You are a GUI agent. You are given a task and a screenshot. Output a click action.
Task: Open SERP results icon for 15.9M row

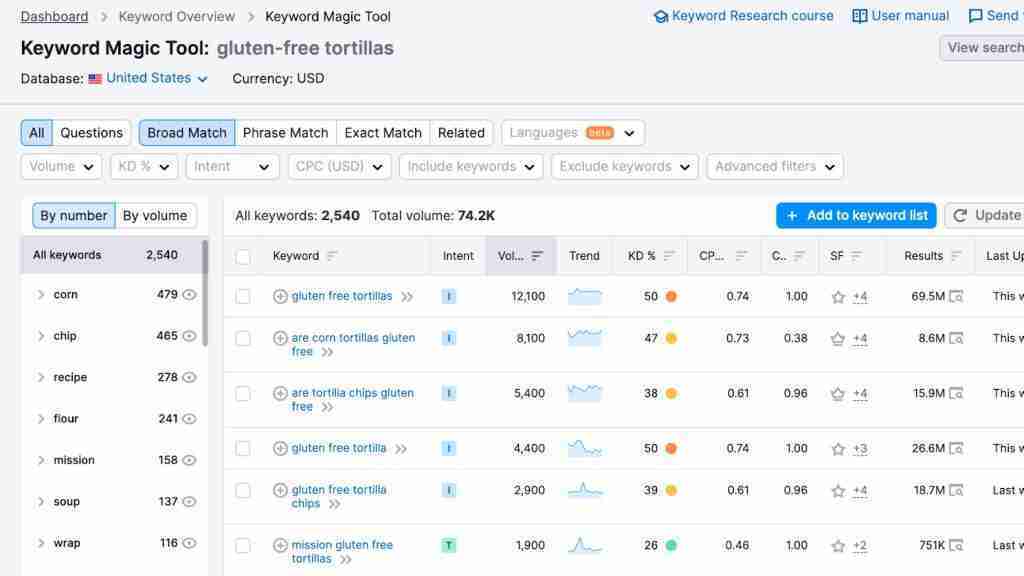click(956, 393)
